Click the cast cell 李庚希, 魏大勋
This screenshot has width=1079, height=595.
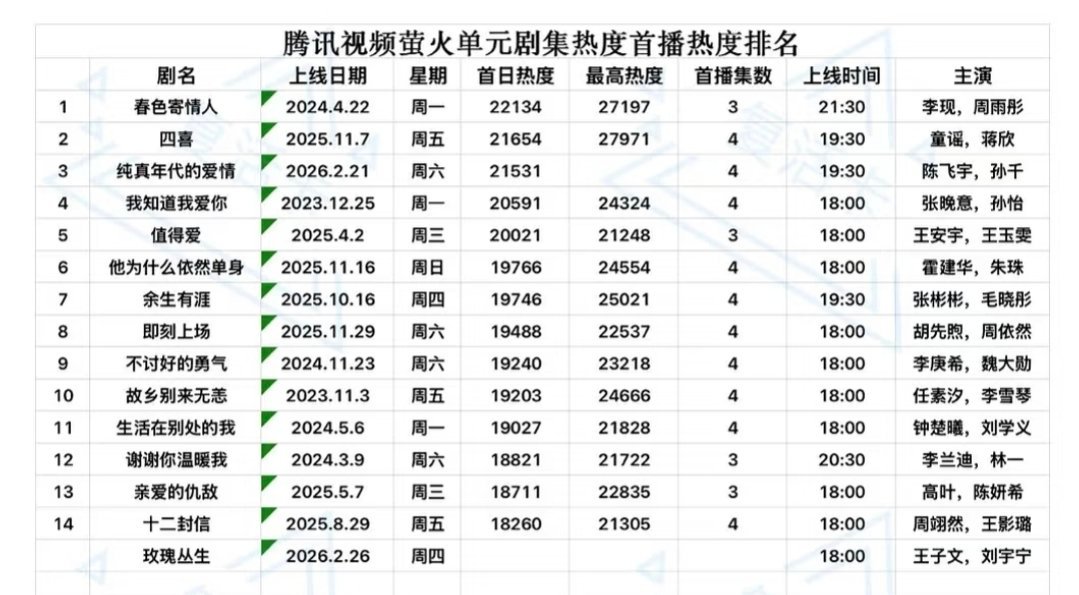tap(972, 364)
